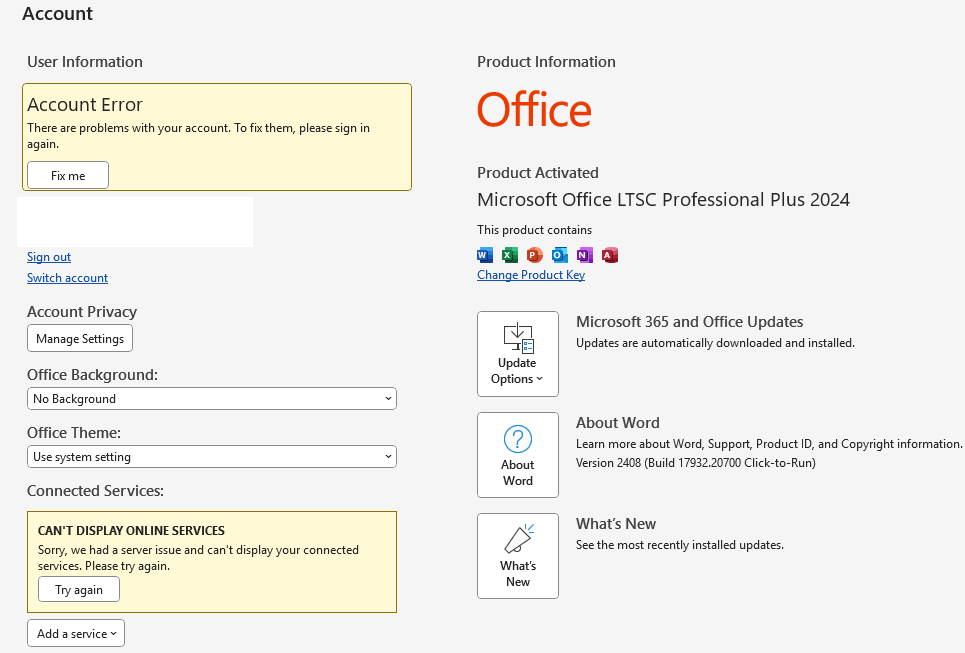Click 'See the most recently installed updates.' text
The width and height of the screenshot is (965, 653).
pyautogui.click(x=679, y=545)
